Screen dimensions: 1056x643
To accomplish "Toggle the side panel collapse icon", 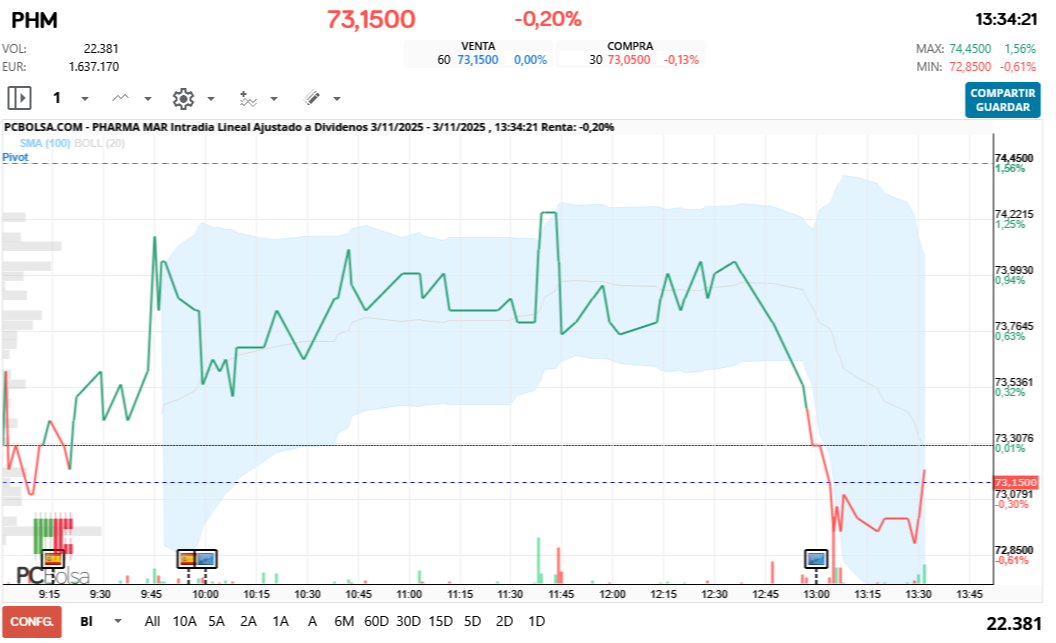I will click(x=20, y=98).
